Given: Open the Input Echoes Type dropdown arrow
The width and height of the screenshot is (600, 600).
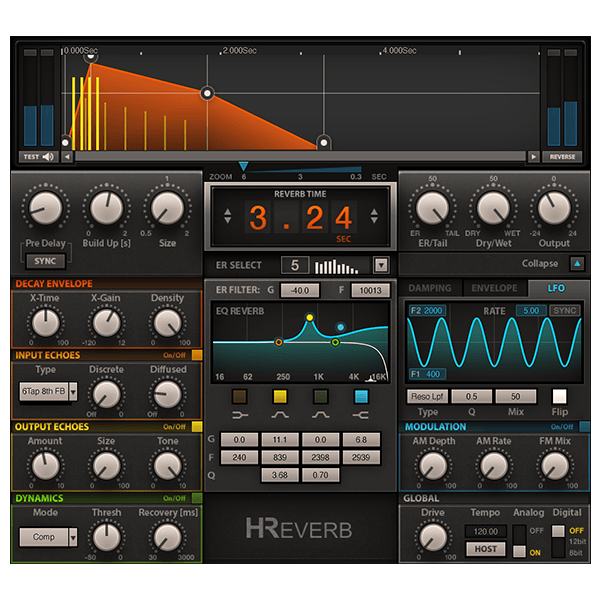Looking at the screenshot, I should (73, 391).
